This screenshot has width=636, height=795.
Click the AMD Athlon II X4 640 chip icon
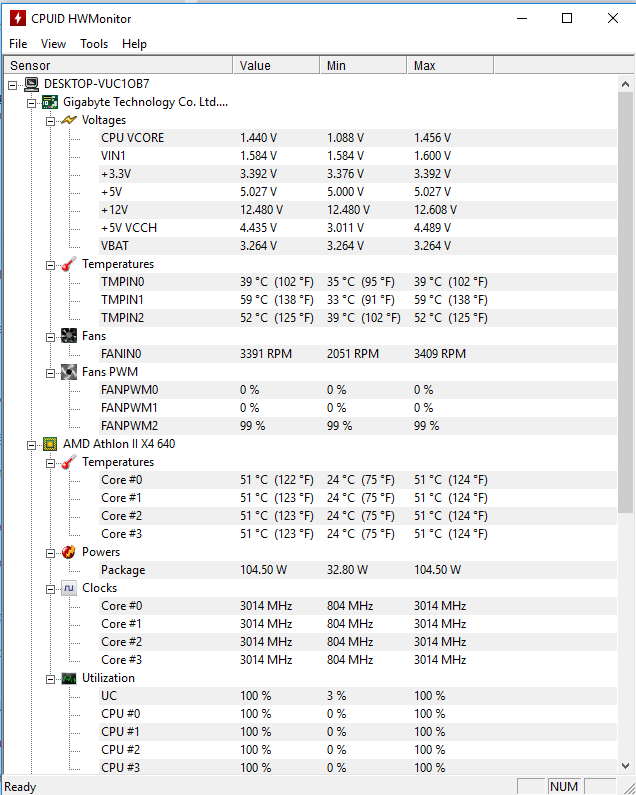click(x=50, y=443)
